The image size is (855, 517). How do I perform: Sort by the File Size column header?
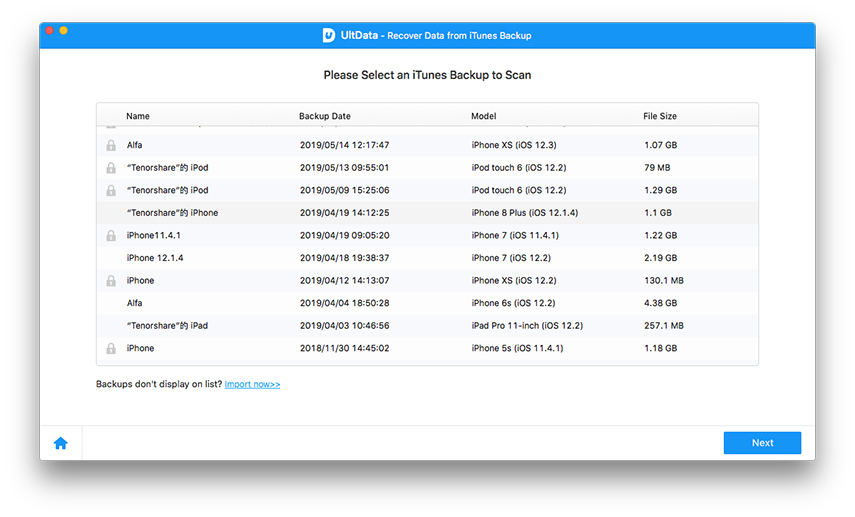coord(660,116)
